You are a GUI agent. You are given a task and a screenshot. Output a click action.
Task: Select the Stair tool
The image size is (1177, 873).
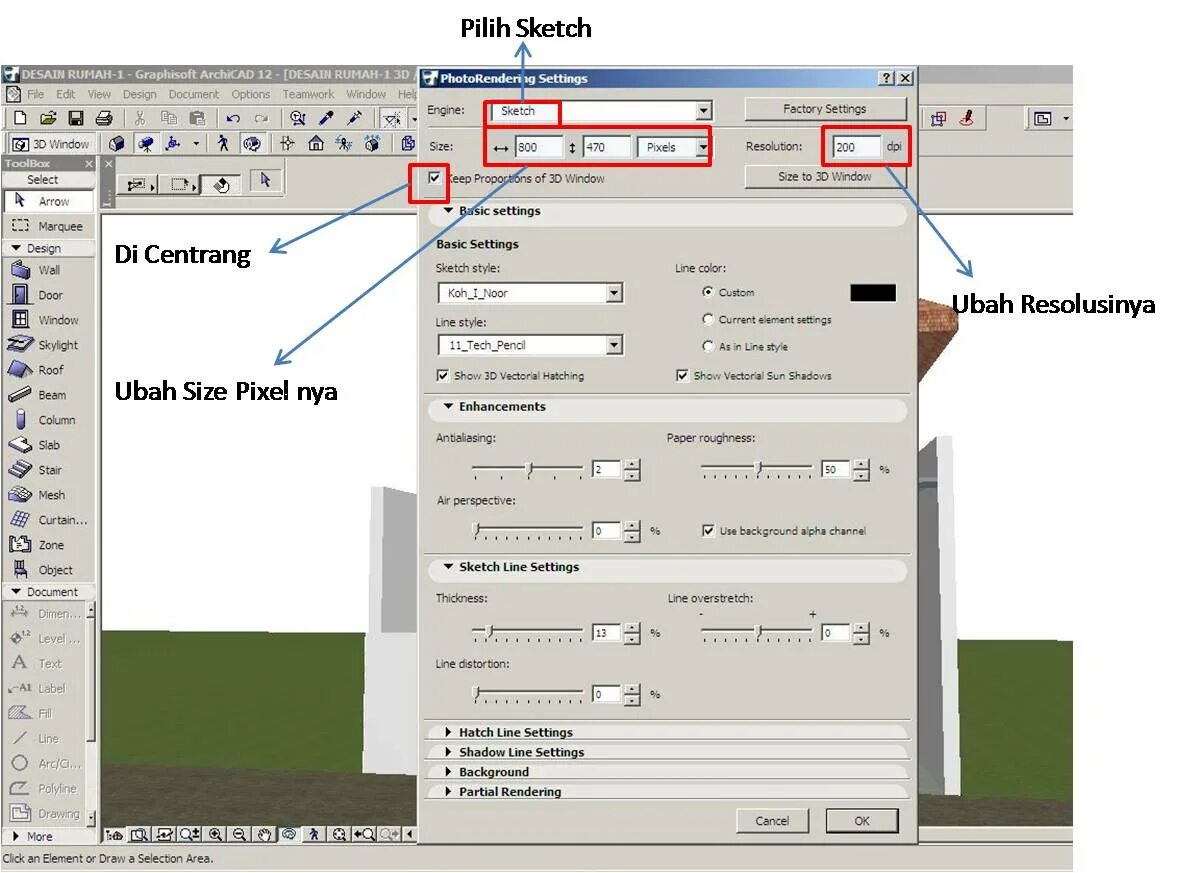point(49,470)
